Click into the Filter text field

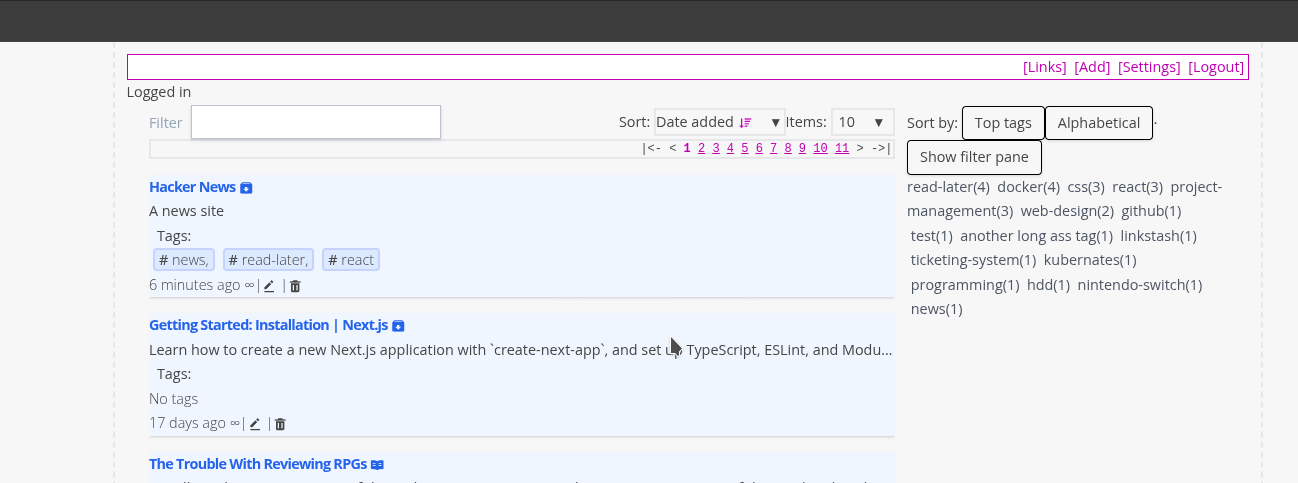315,122
